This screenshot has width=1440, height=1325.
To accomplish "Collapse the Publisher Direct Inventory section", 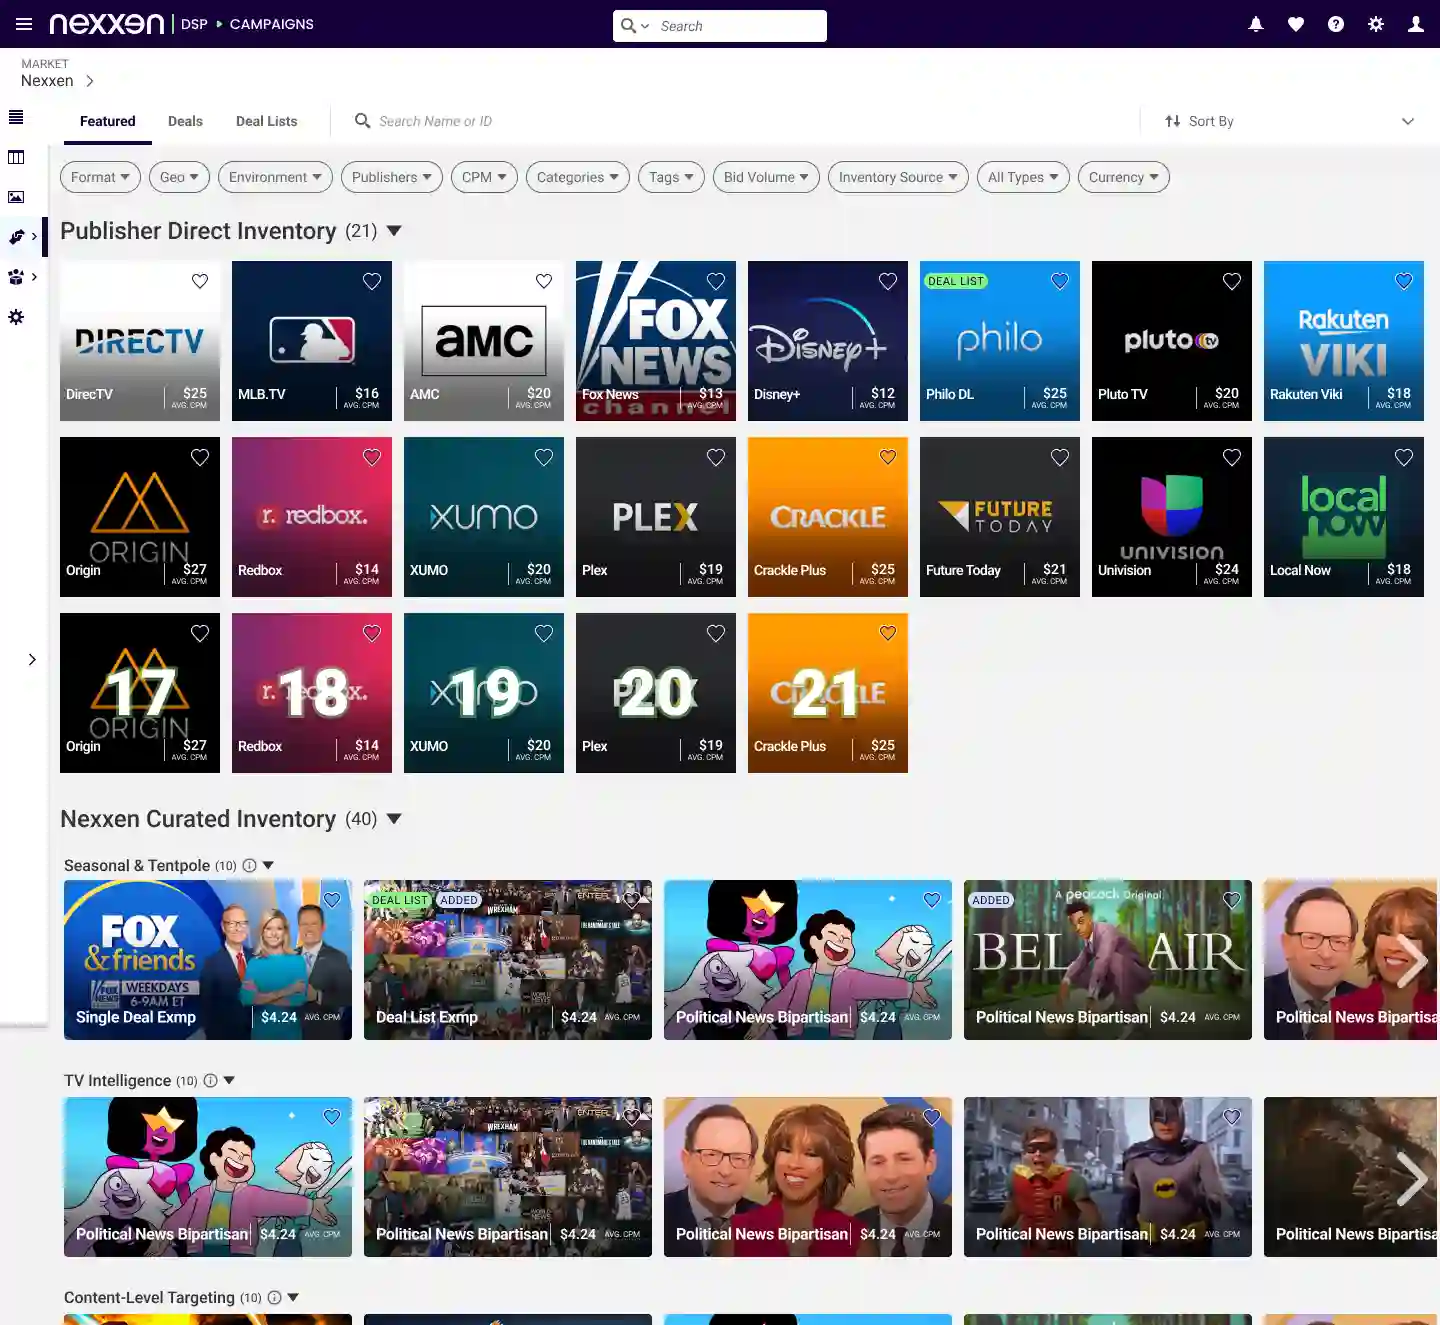I will 394,230.
